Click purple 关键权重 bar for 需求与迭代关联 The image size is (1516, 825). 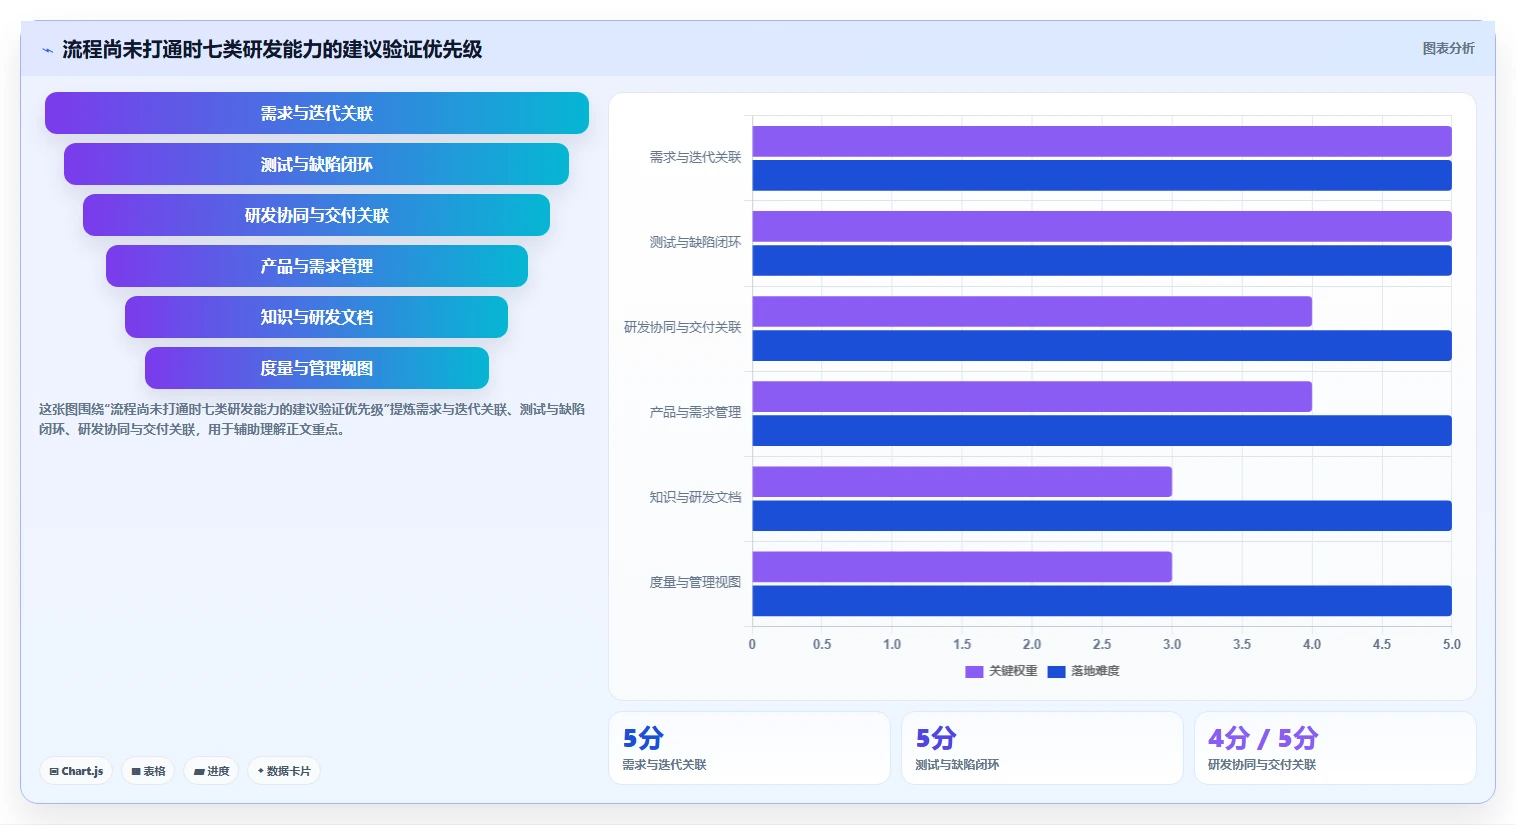pos(1102,141)
